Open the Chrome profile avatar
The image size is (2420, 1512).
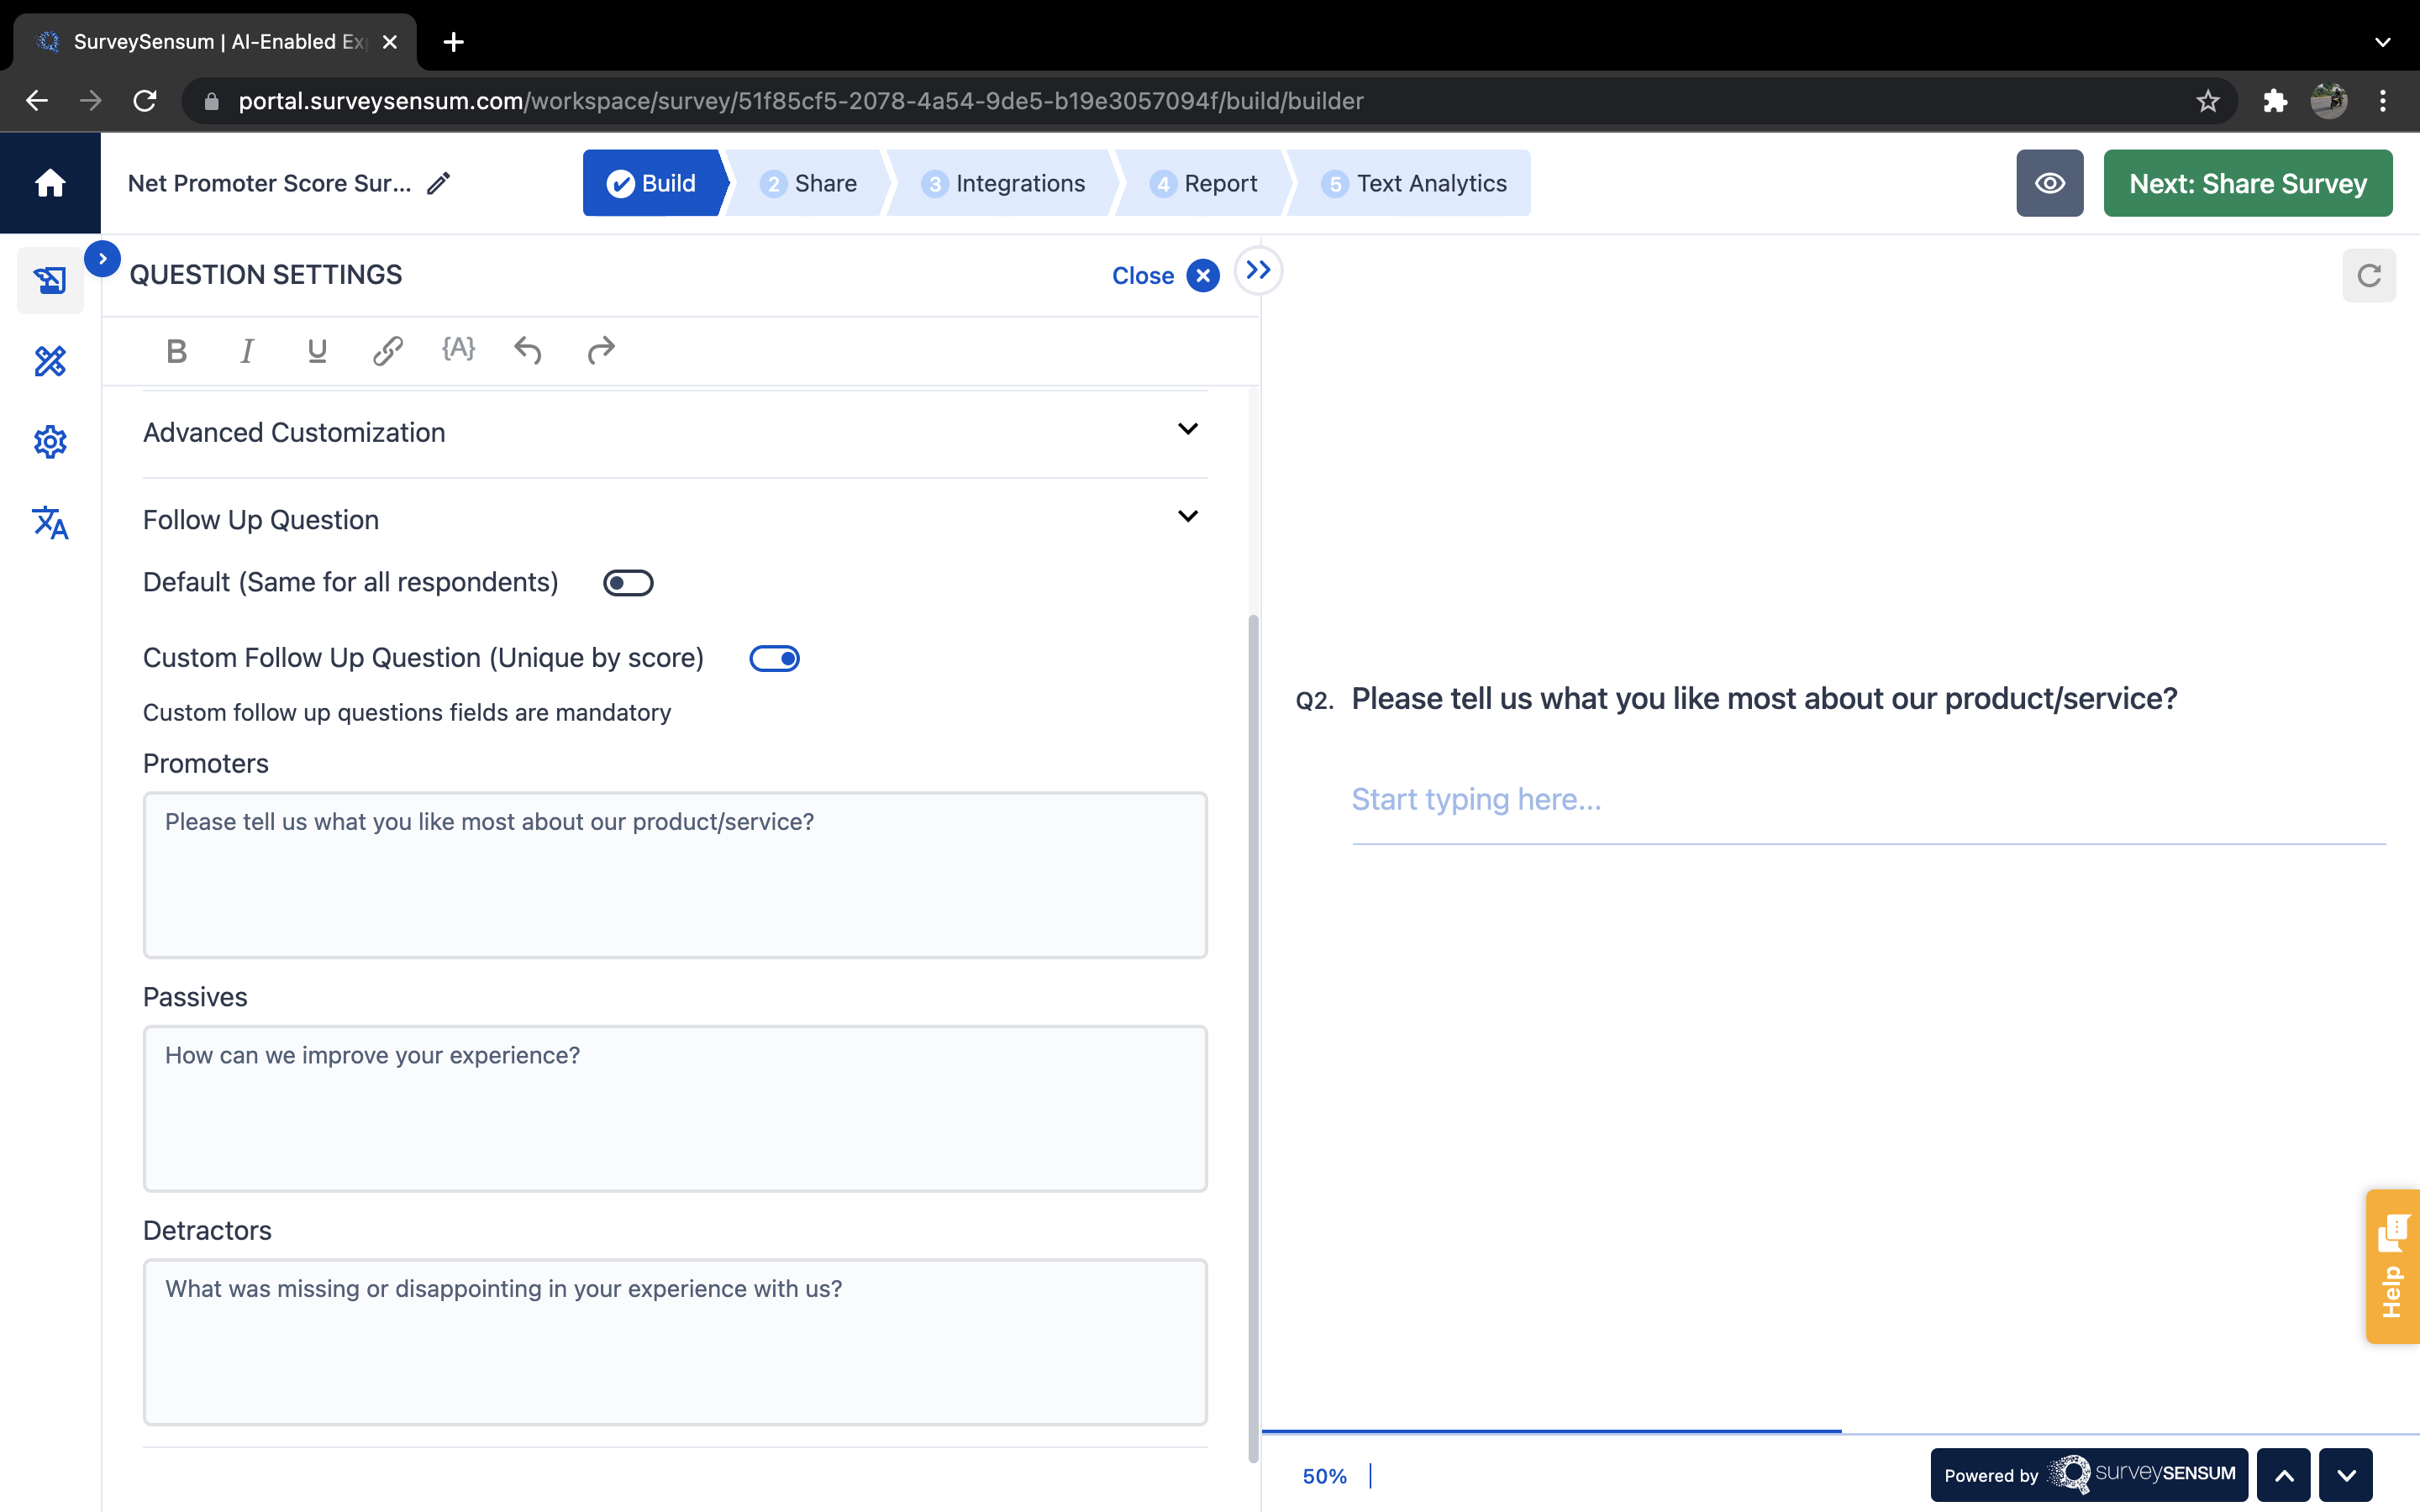click(x=2328, y=101)
